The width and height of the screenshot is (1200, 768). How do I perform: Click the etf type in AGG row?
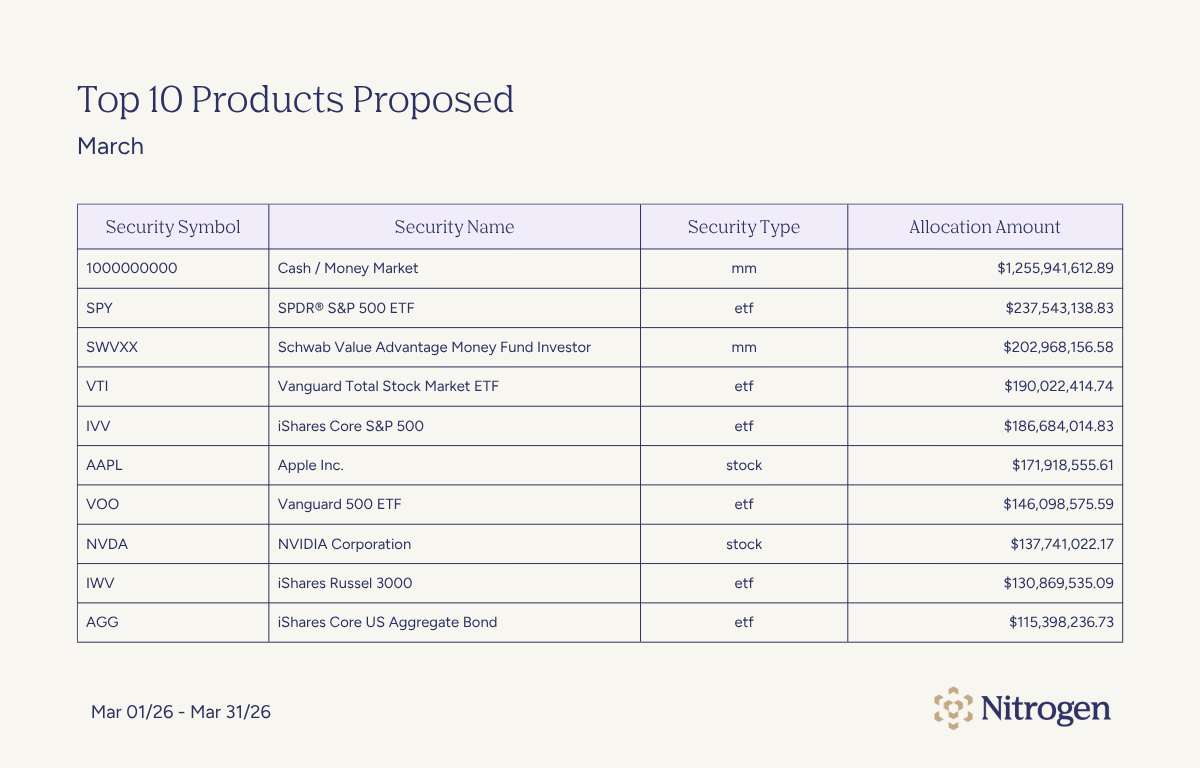click(x=744, y=622)
